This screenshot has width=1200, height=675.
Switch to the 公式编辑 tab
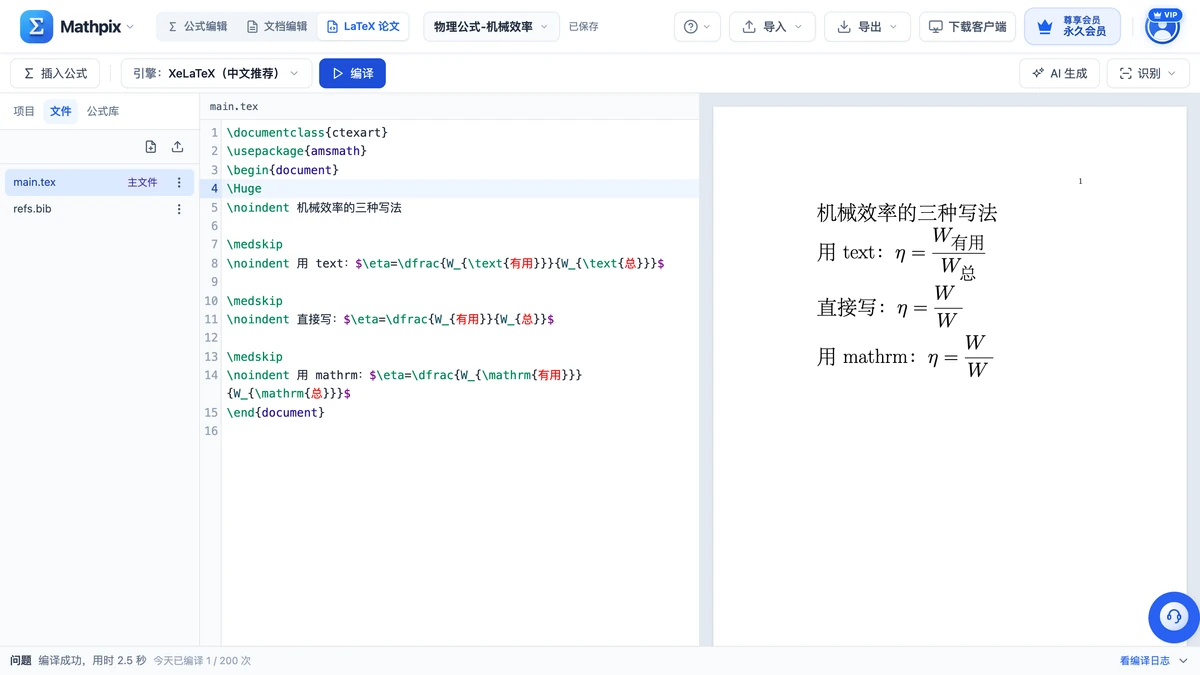coord(198,27)
